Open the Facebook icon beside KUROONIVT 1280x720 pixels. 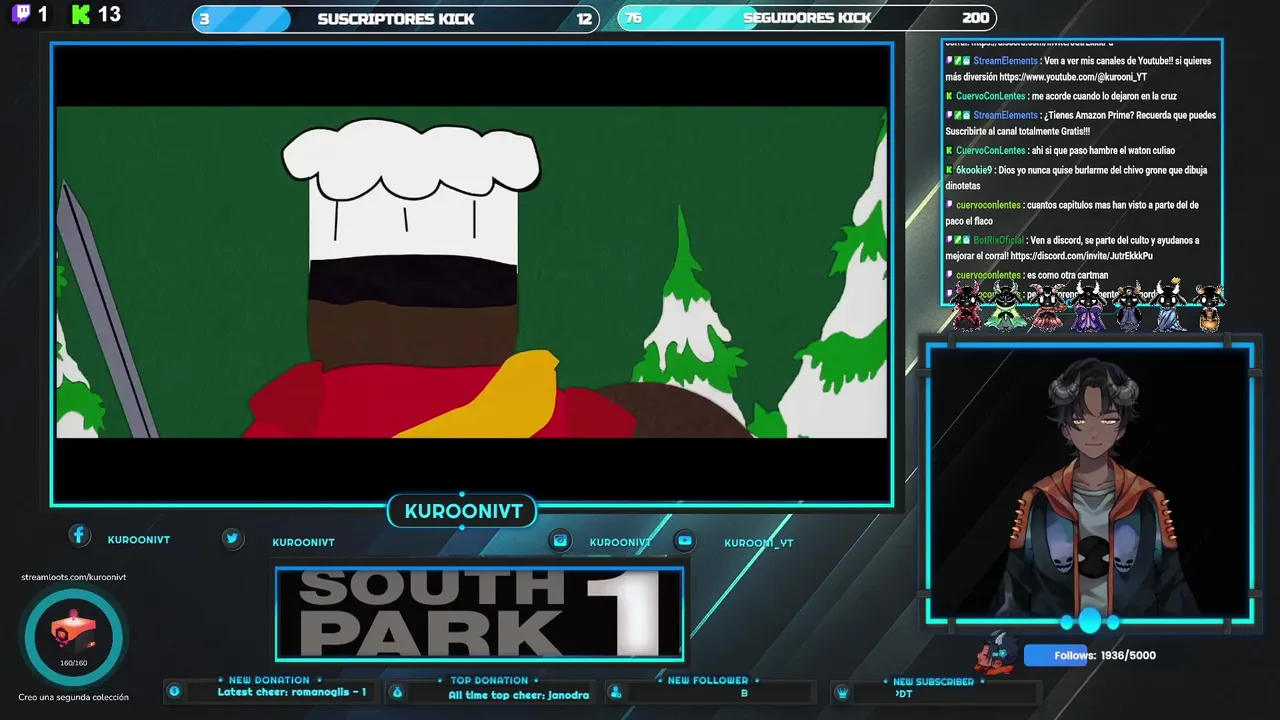(79, 536)
